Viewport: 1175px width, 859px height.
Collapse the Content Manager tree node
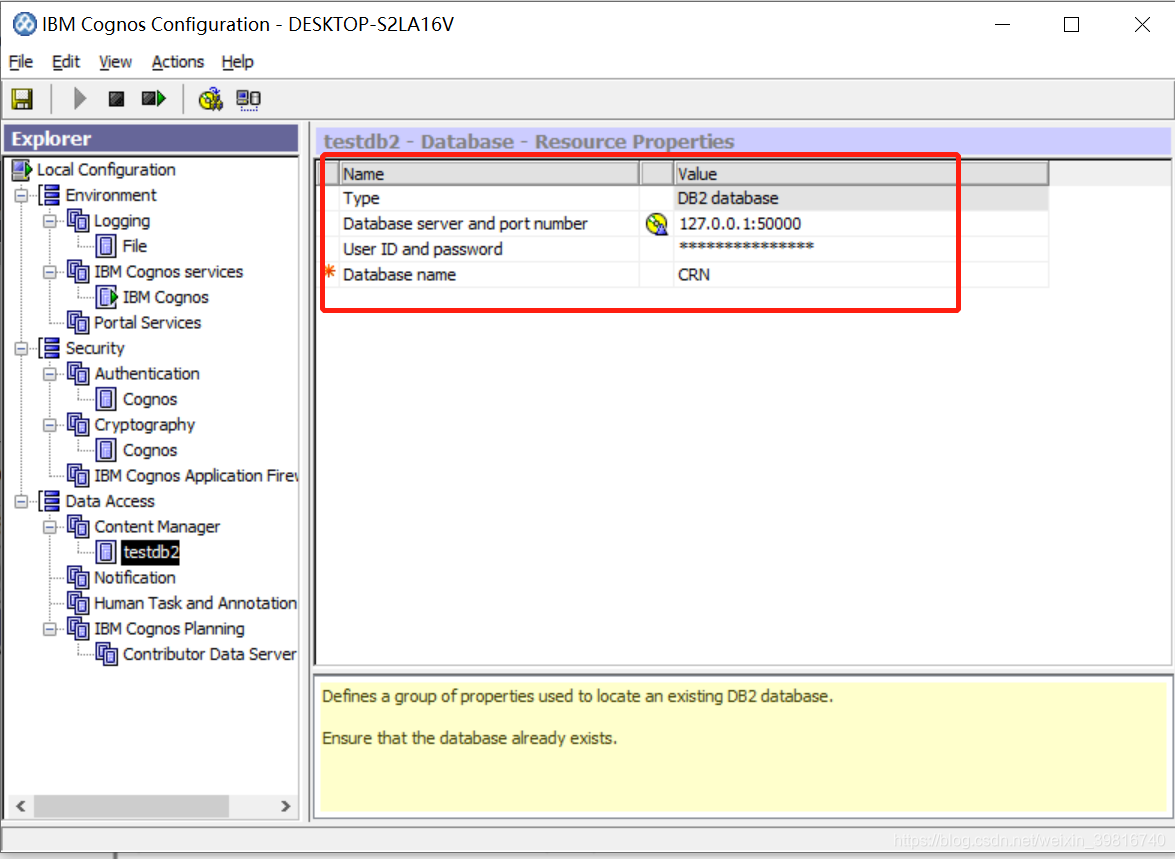point(49,528)
